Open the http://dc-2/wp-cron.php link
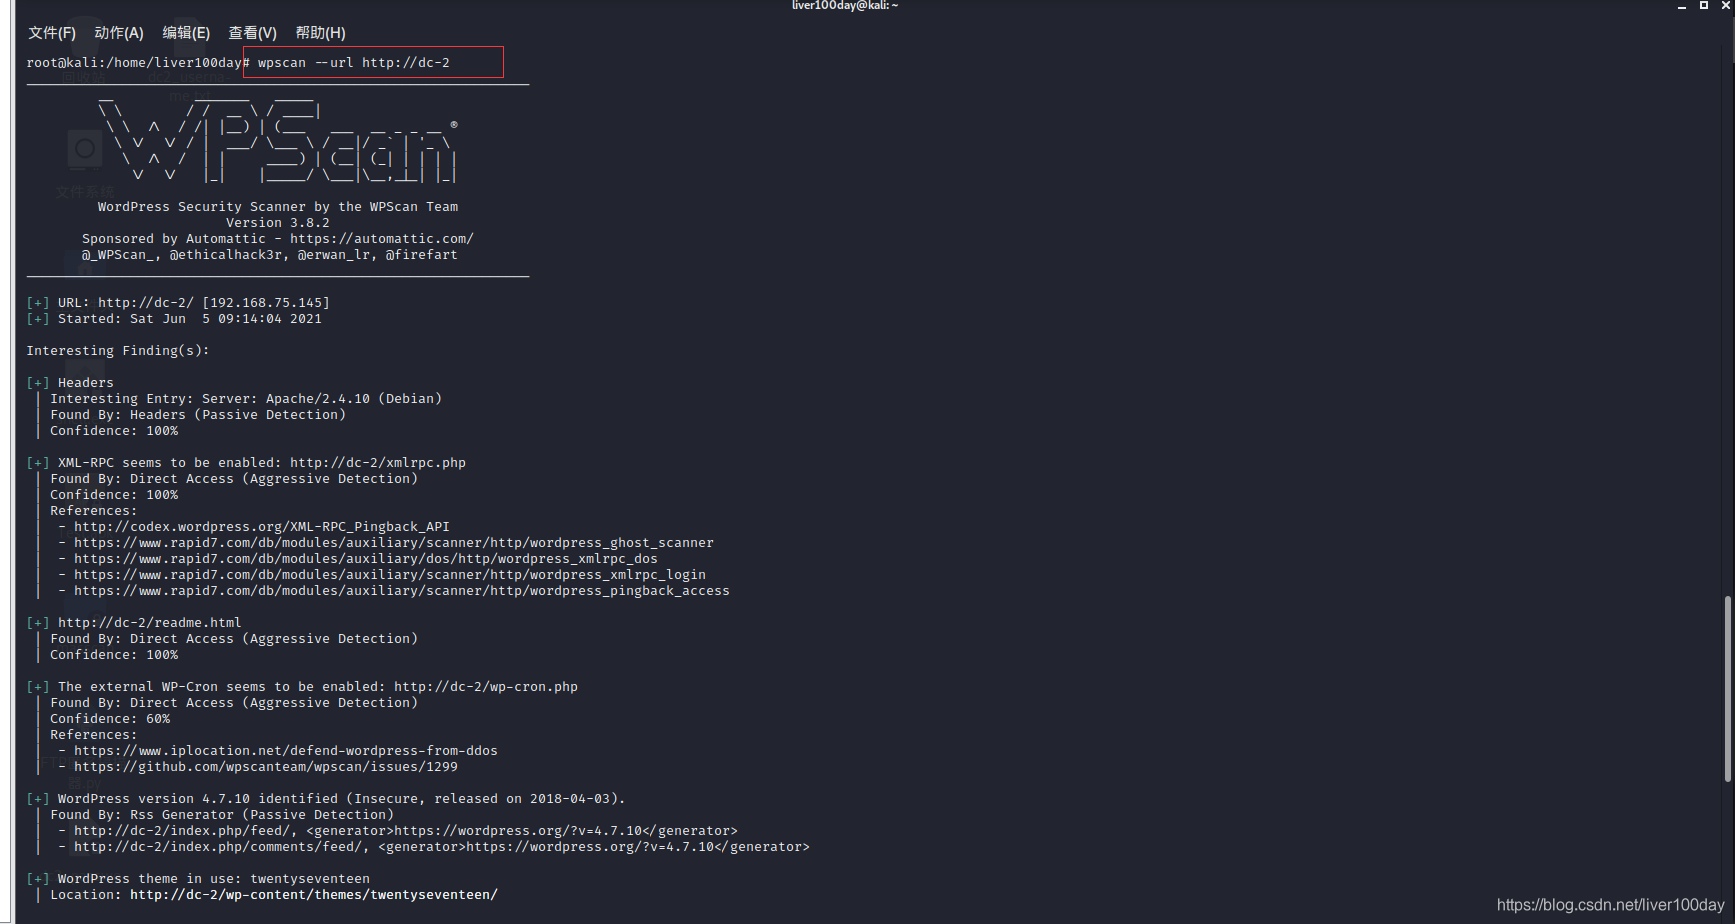This screenshot has width=1735, height=924. (486, 686)
